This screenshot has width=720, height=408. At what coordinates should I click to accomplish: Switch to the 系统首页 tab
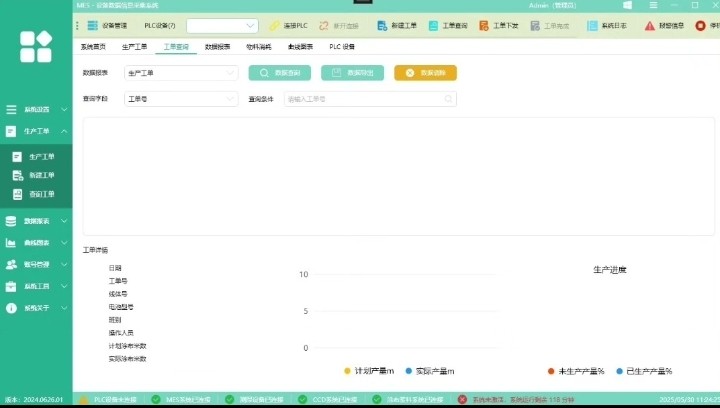[x=93, y=47]
